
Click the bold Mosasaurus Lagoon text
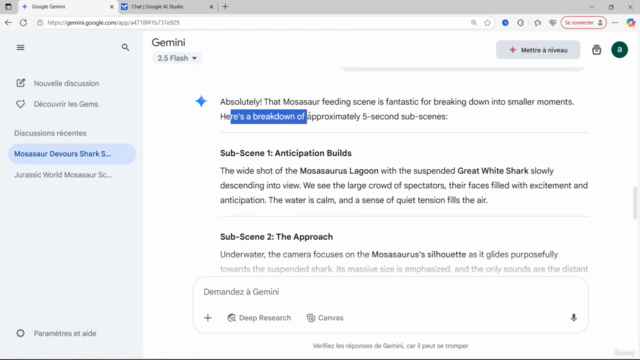point(339,171)
